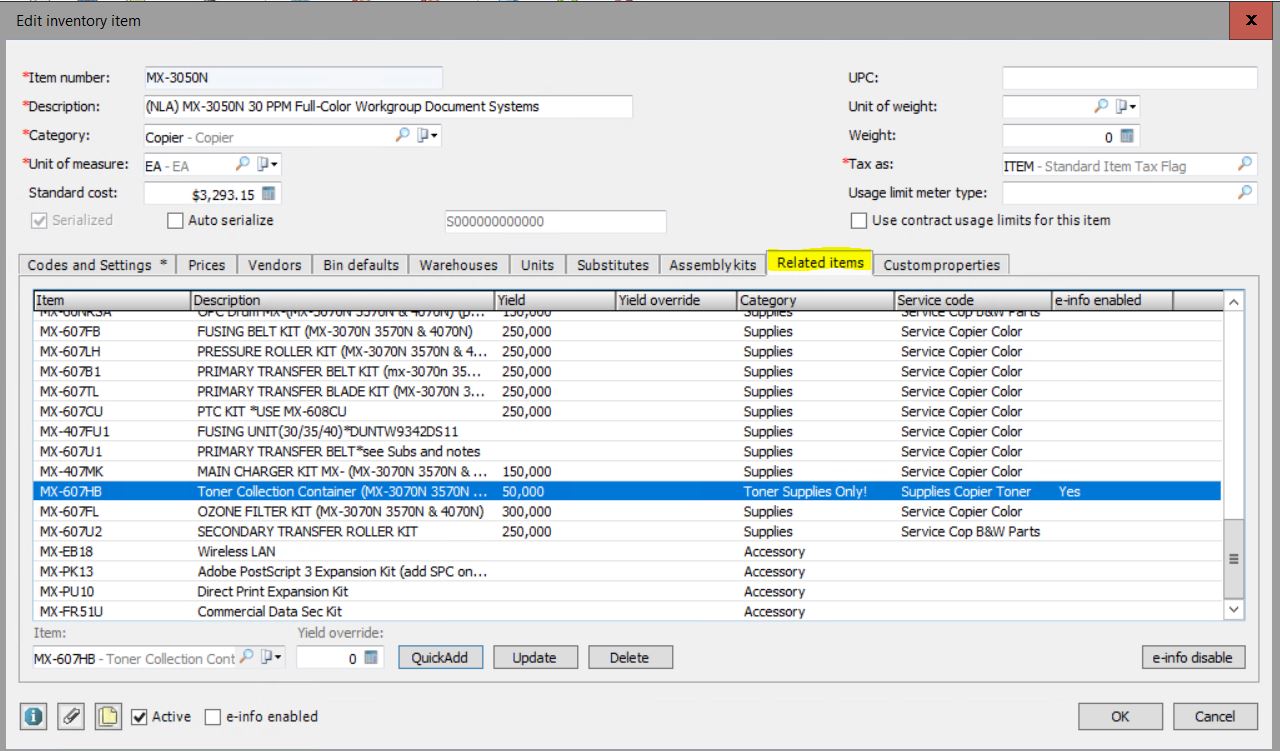Open the Item field lookup magnifier below the list
The width and height of the screenshot is (1280, 751).
tap(246, 657)
